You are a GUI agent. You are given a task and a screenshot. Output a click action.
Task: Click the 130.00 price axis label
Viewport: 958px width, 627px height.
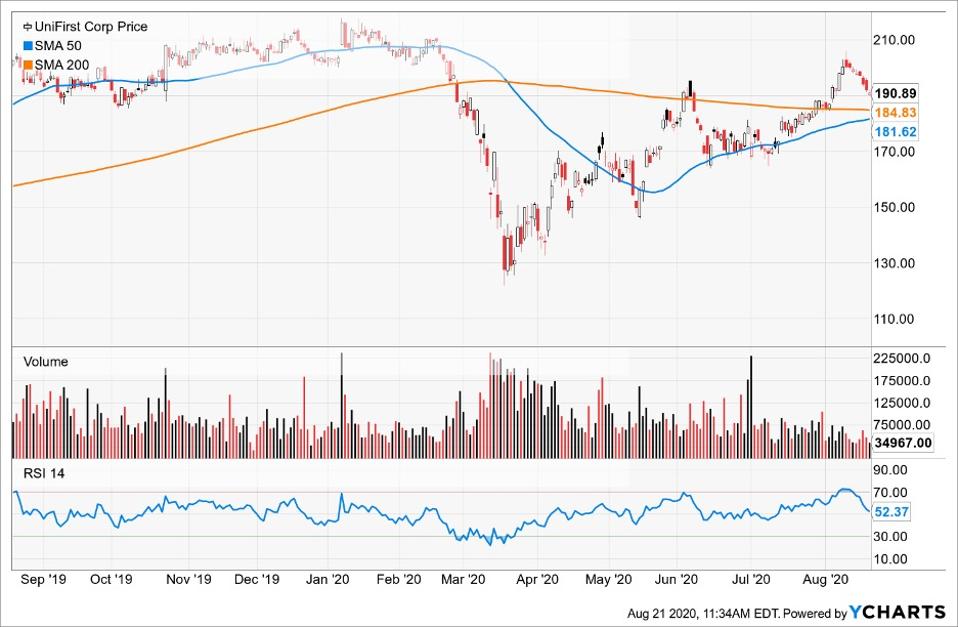pos(894,263)
